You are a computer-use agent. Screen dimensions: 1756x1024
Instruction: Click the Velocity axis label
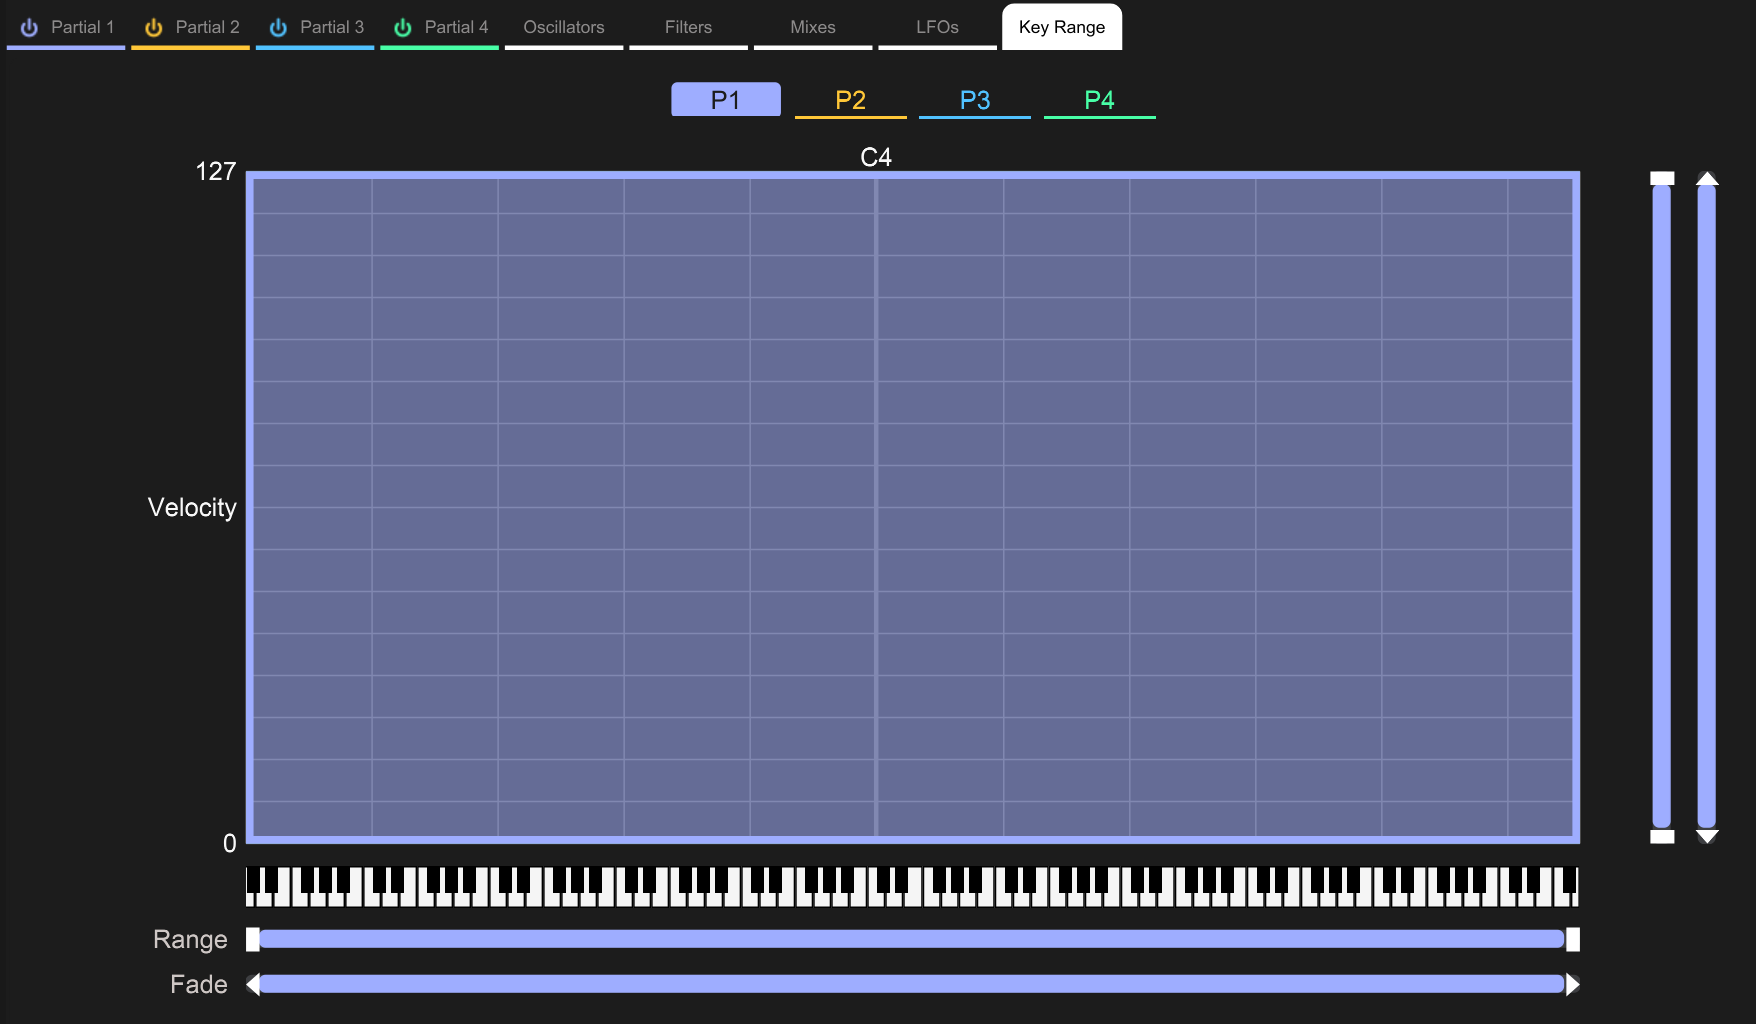pos(192,507)
